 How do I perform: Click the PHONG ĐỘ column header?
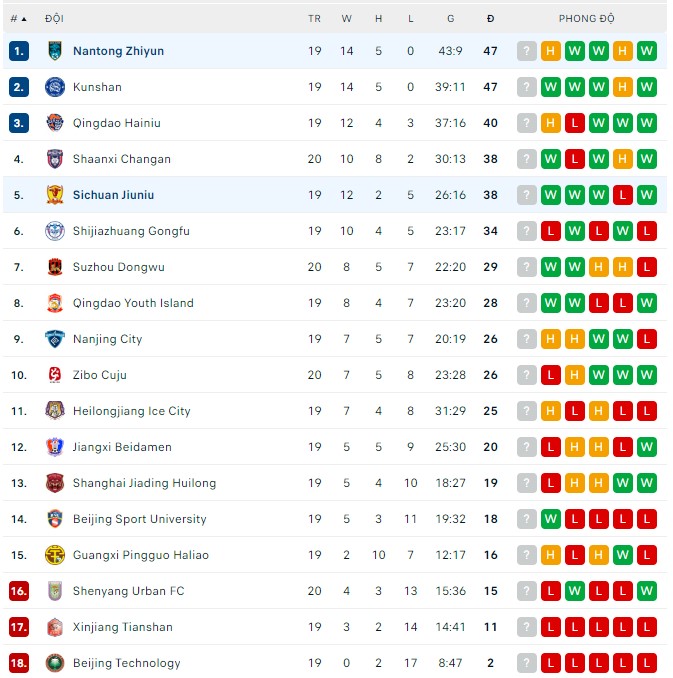[x=586, y=19]
